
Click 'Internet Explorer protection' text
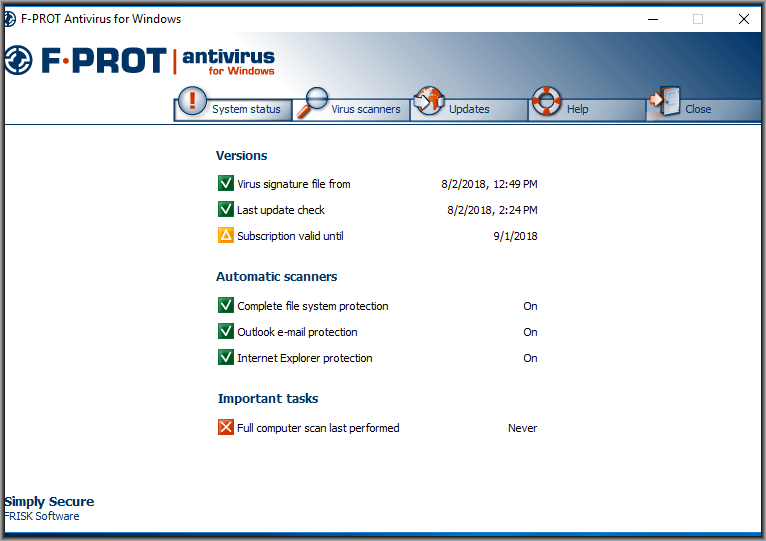point(304,358)
